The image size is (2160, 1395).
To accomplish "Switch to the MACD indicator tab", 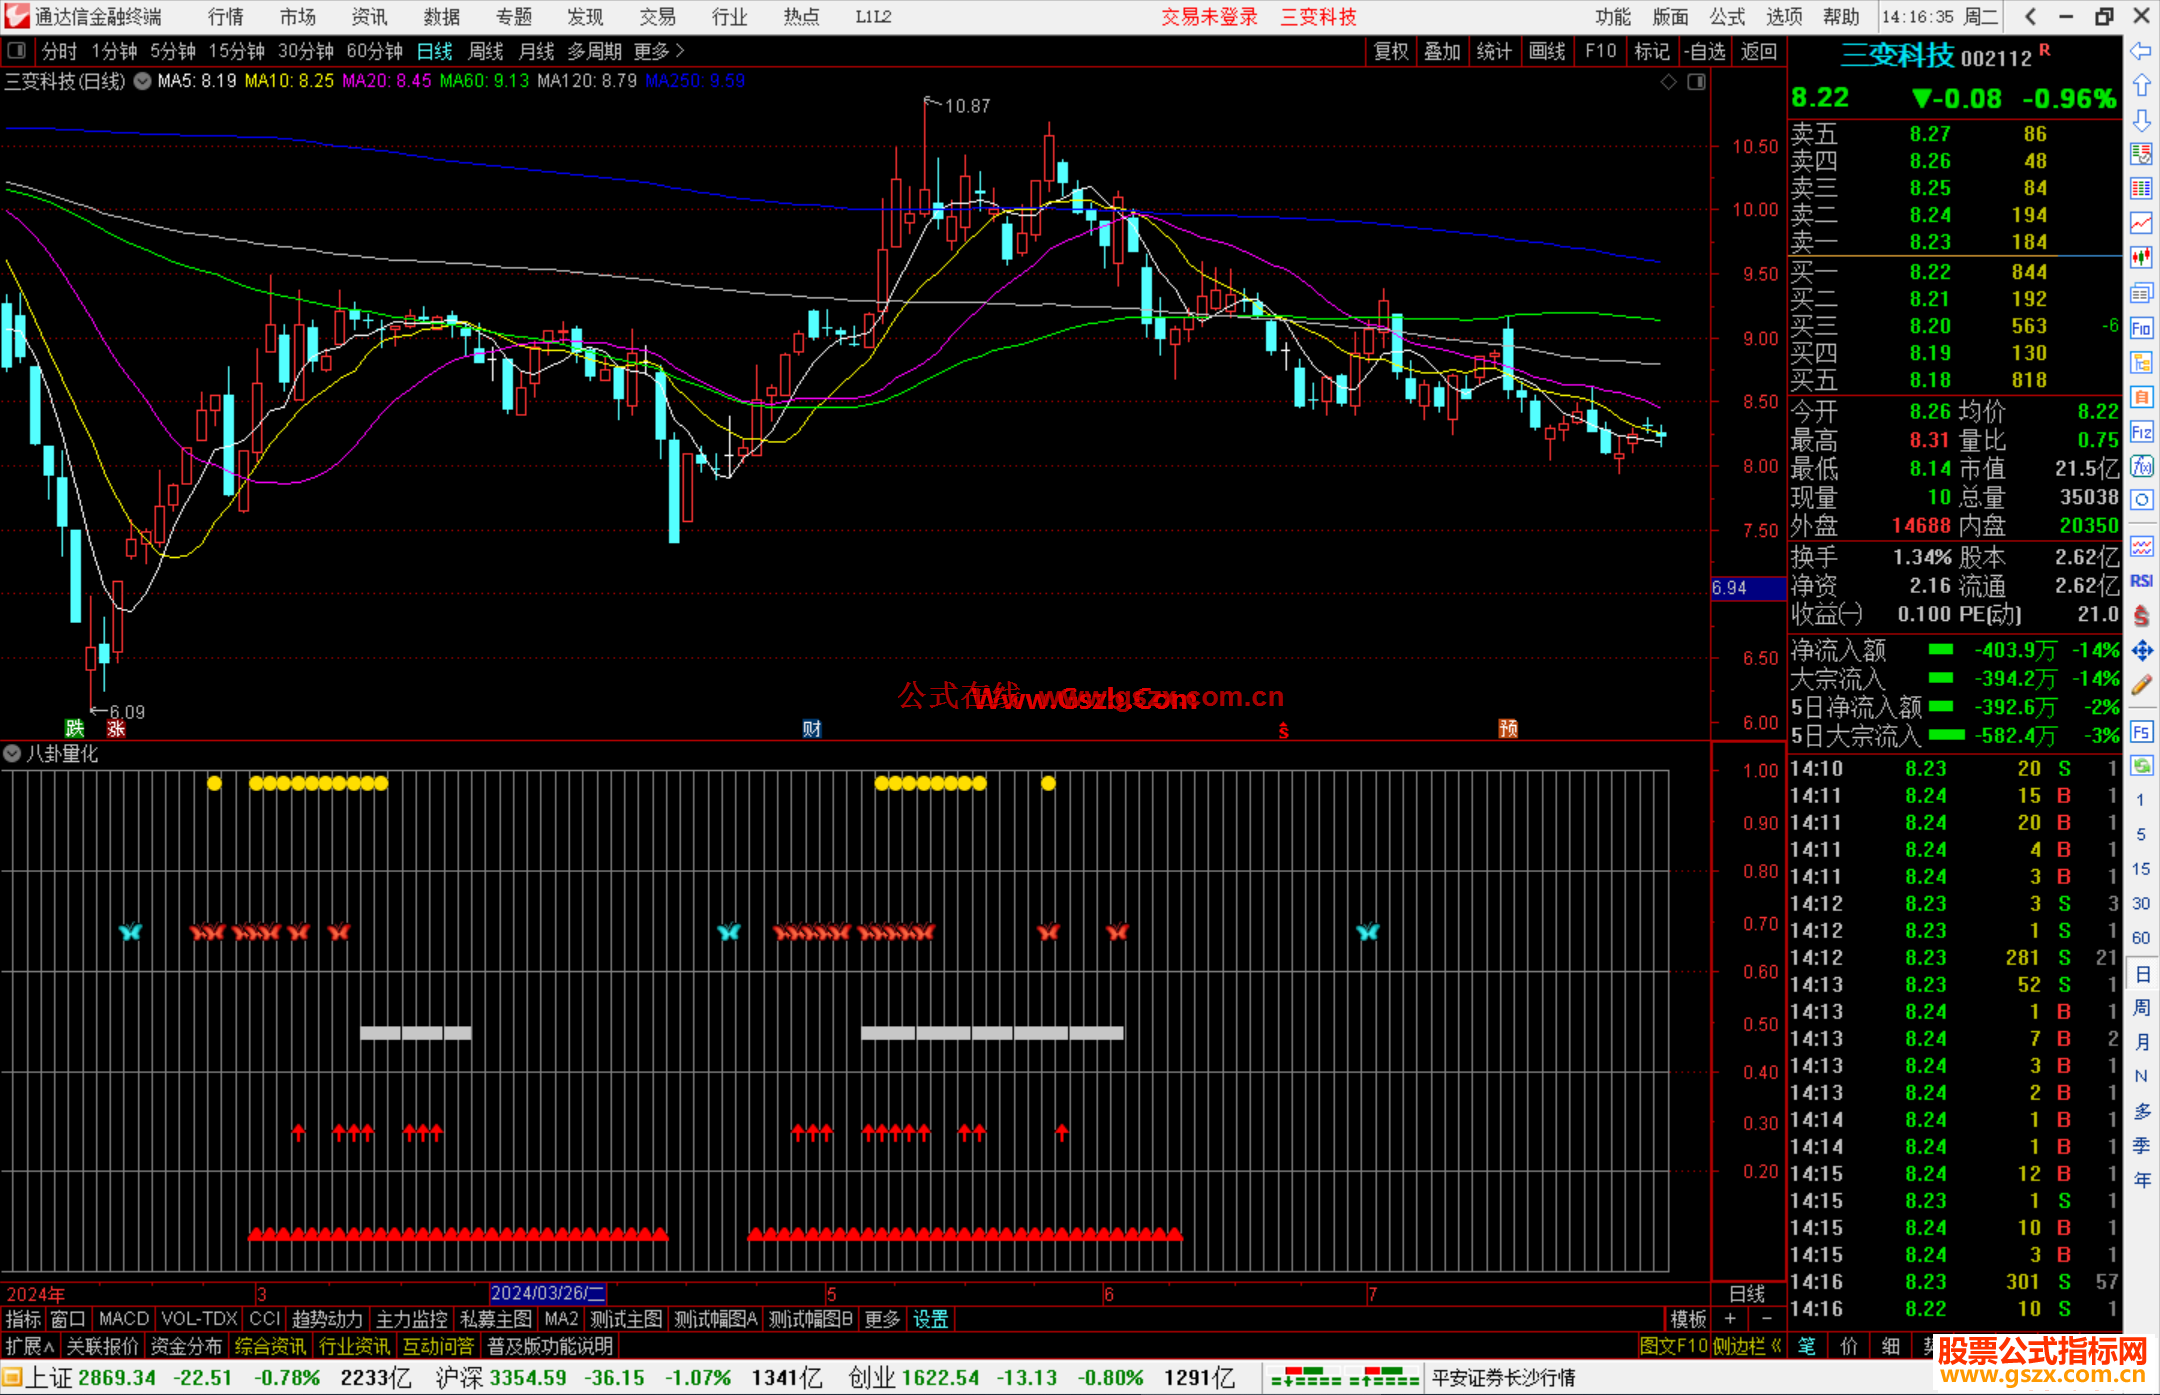I will tap(124, 1319).
